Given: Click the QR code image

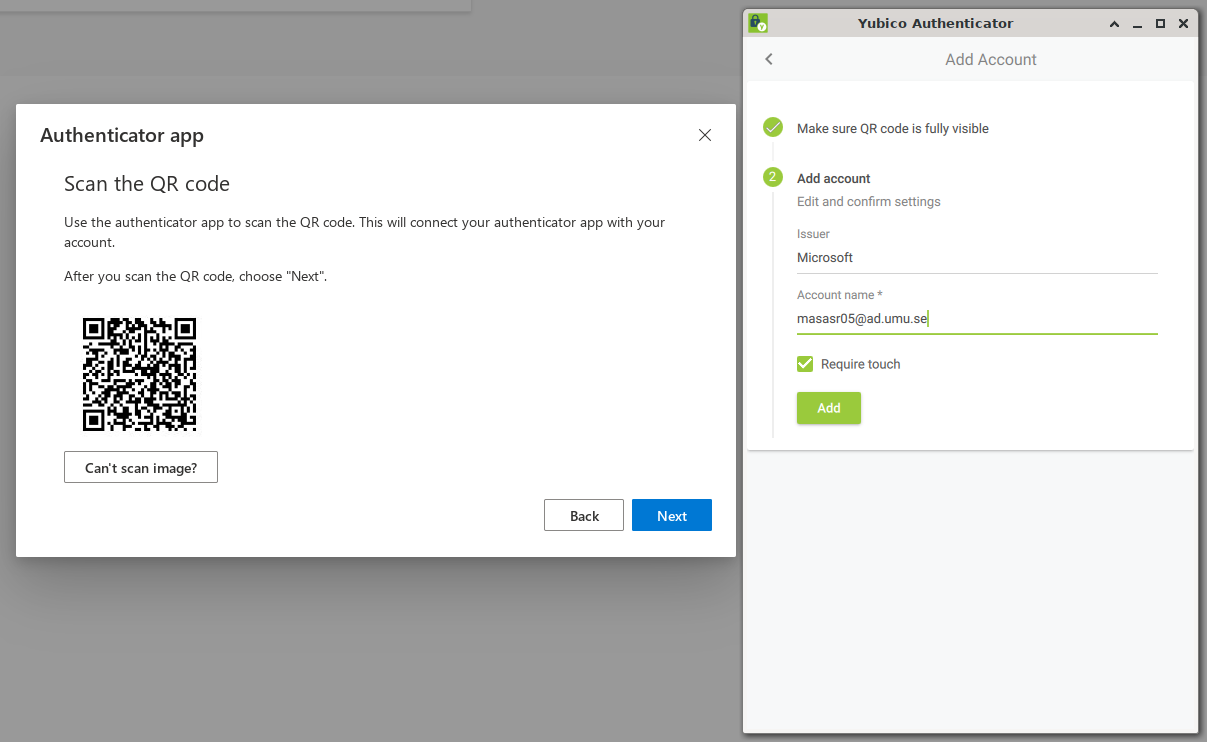Looking at the screenshot, I should click(139, 374).
